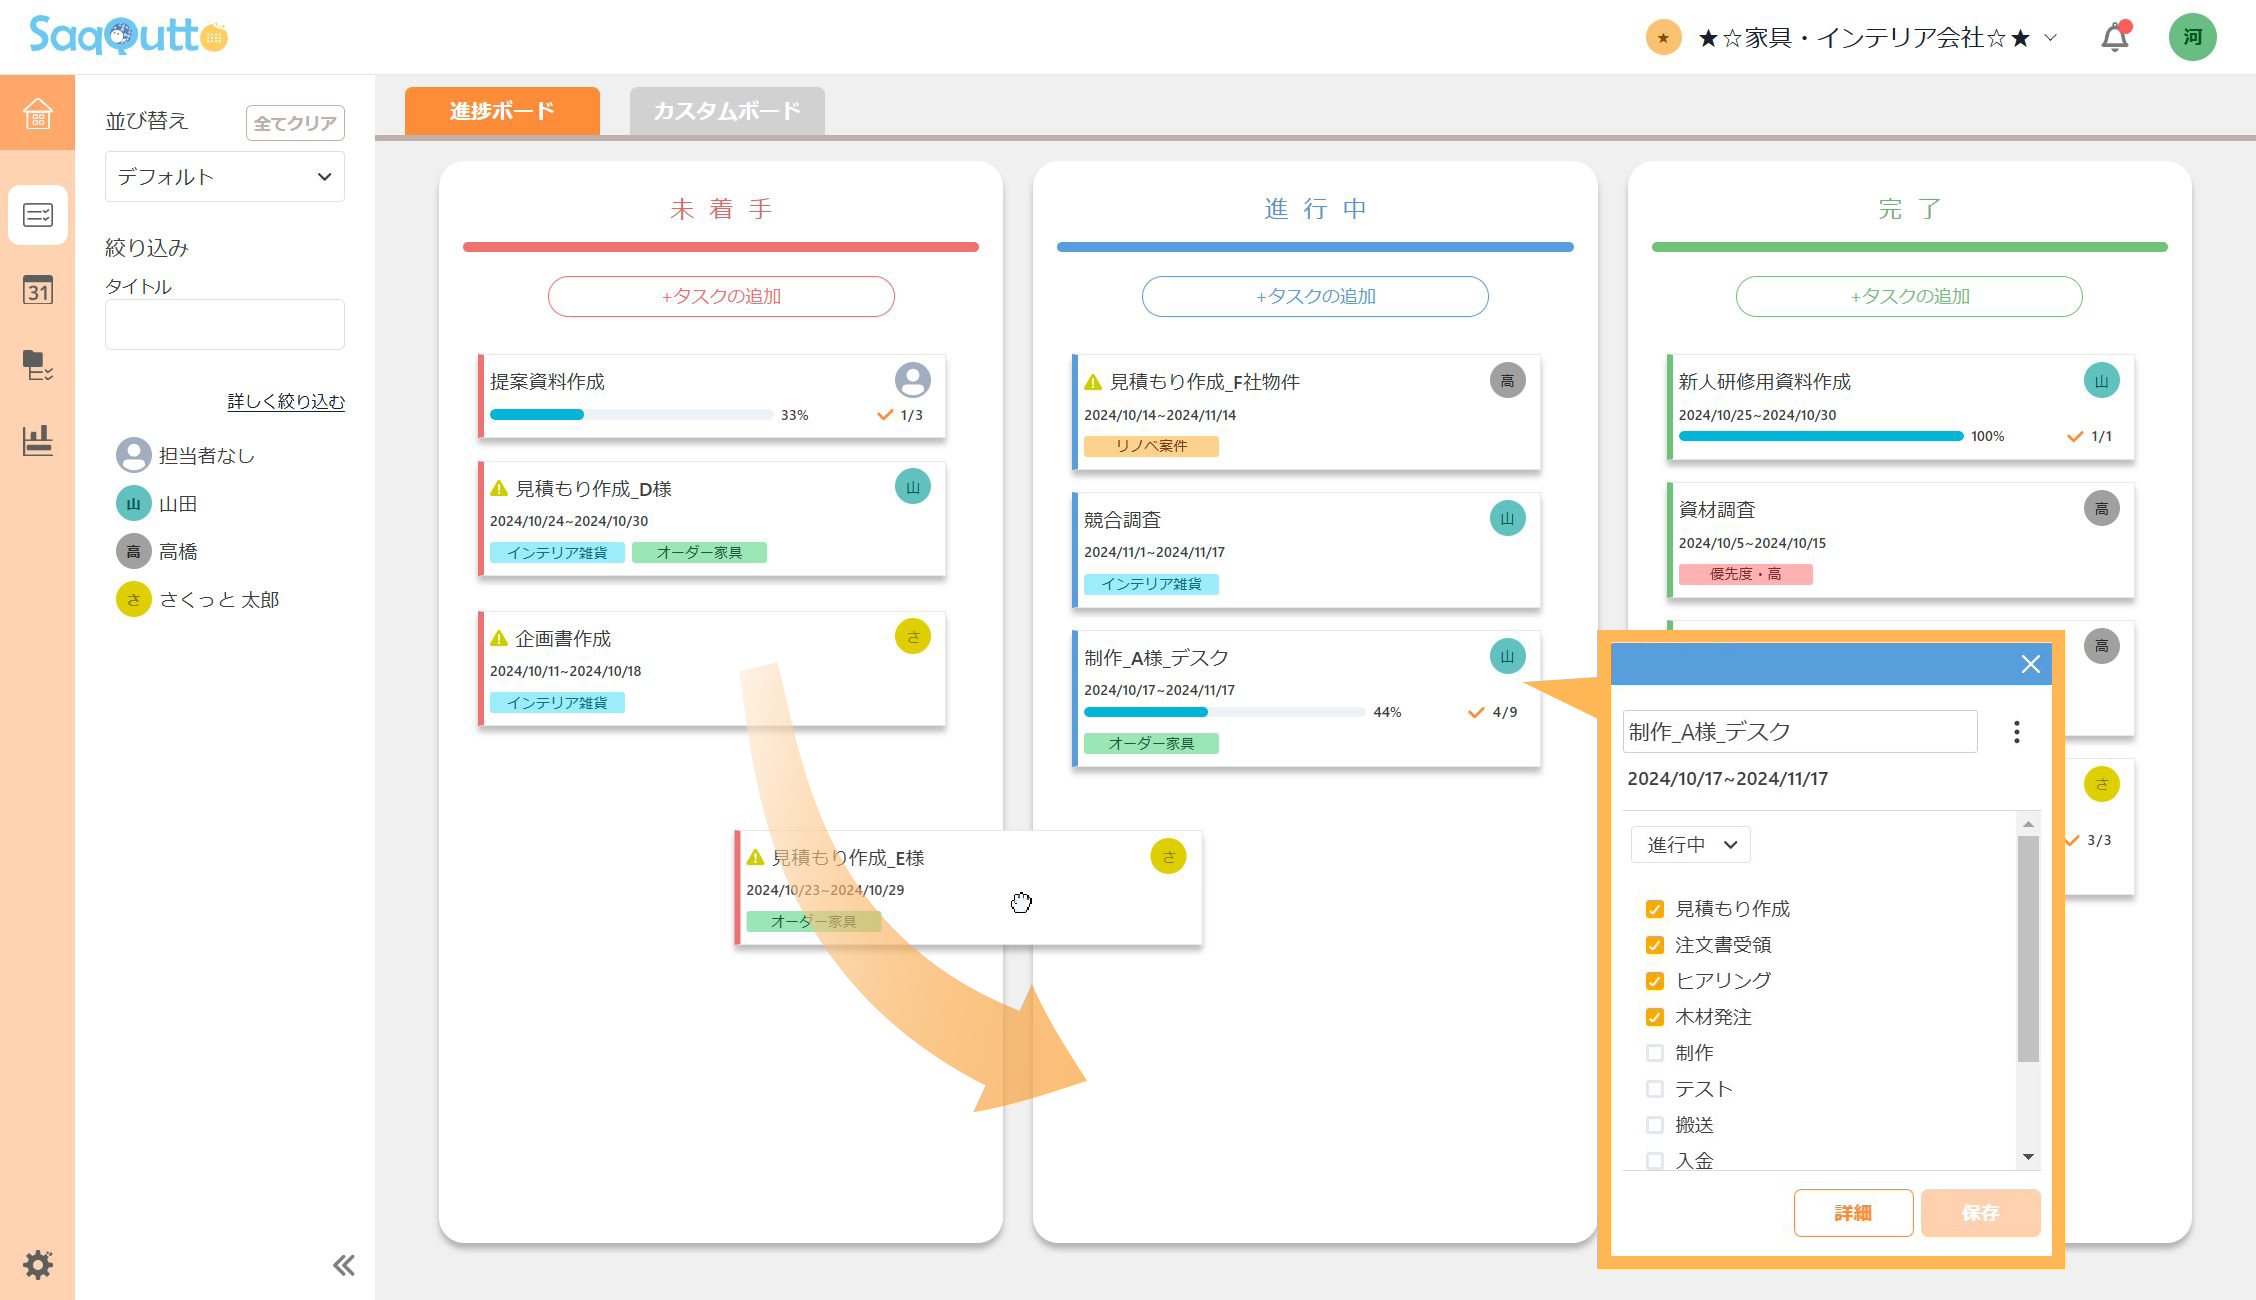Viewport: 2256px width, 1300px height.
Task: Click the green user avatar 河
Action: click(x=2192, y=38)
